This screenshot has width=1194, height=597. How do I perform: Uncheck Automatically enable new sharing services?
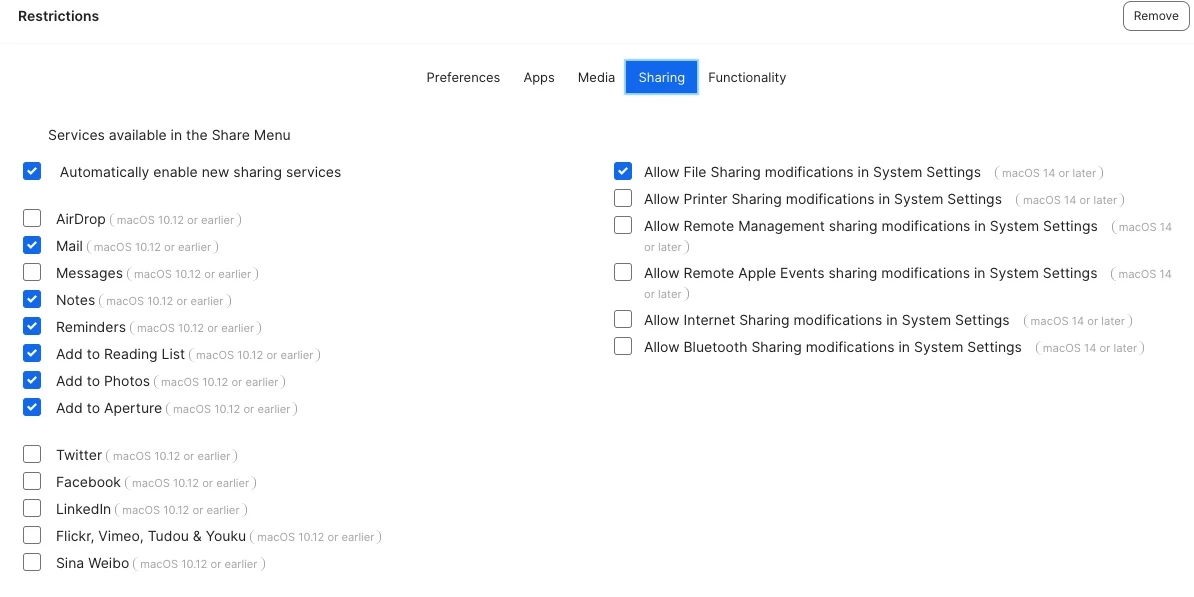click(x=32, y=171)
